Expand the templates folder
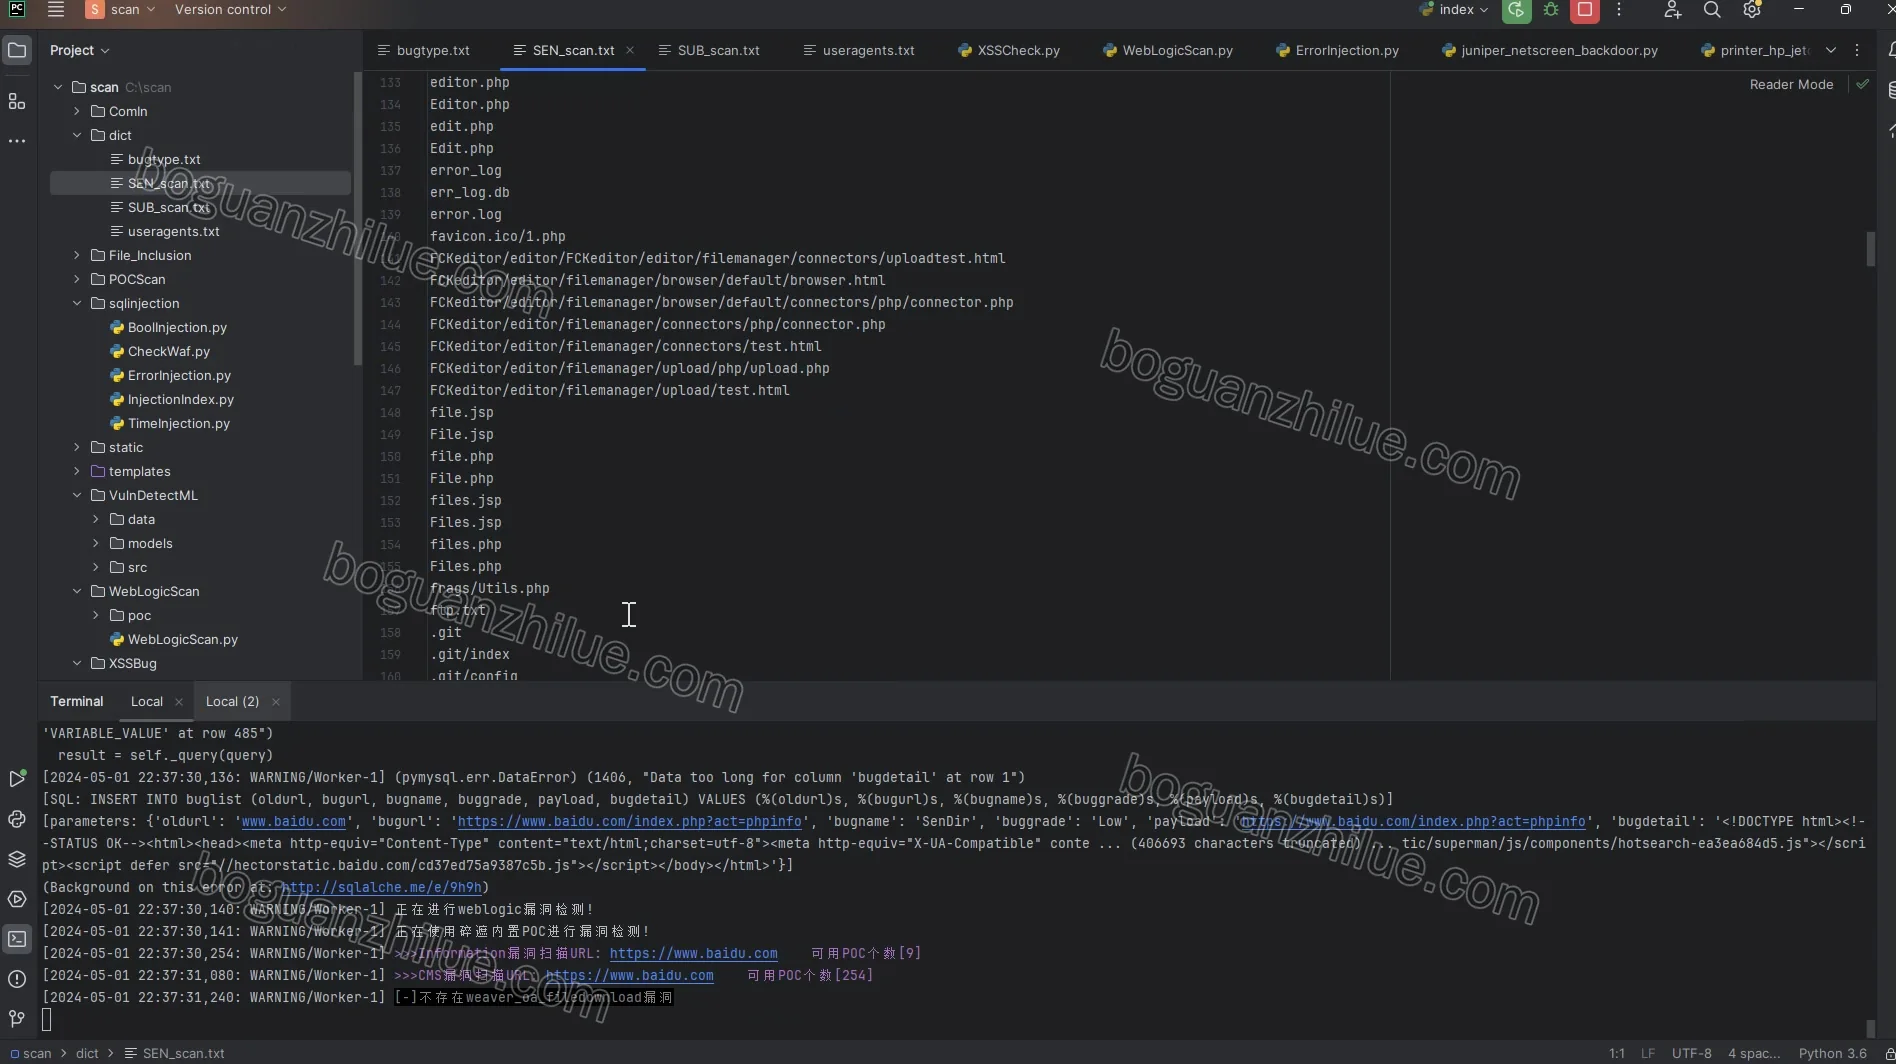Image resolution: width=1896 pixels, height=1064 pixels. pos(77,471)
